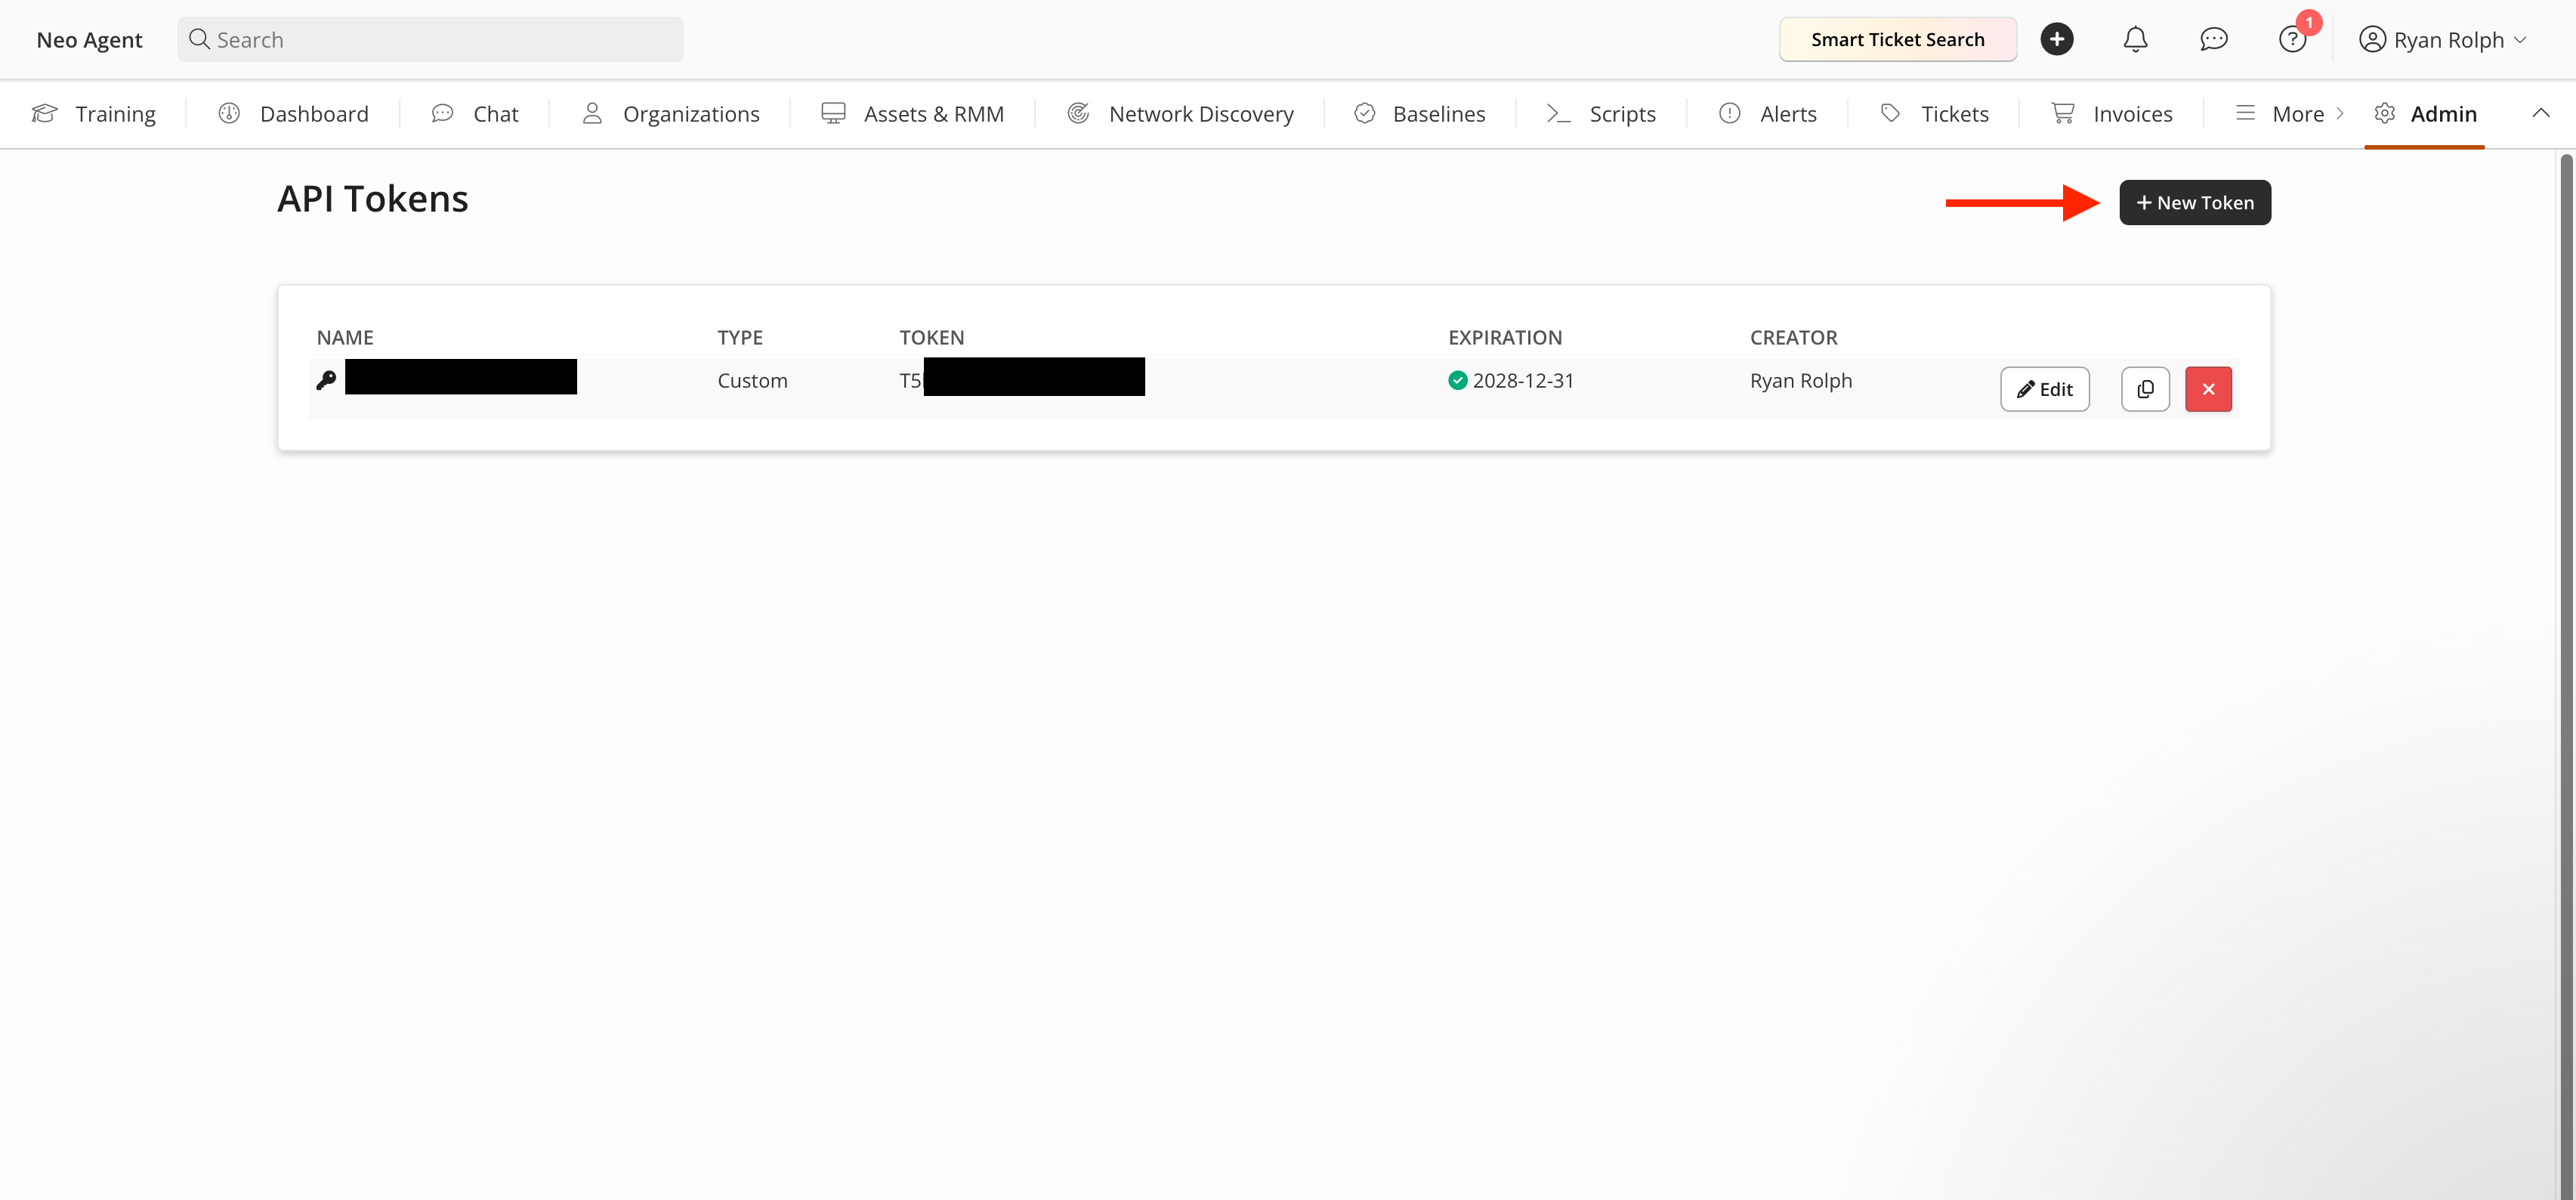Click the user avatar icon
This screenshot has height=1200, width=2576.
pos(2371,39)
